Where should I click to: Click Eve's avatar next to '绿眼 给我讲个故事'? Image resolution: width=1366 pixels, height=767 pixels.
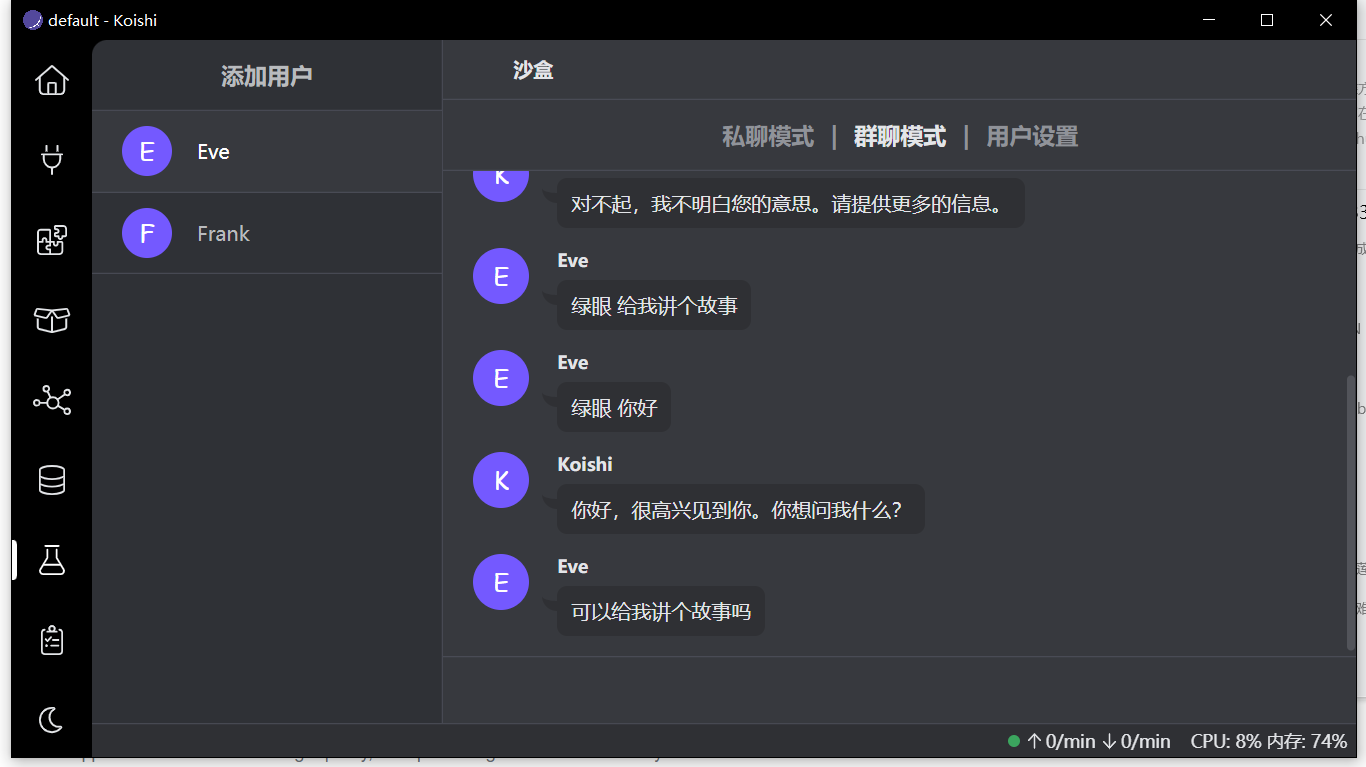coord(501,276)
